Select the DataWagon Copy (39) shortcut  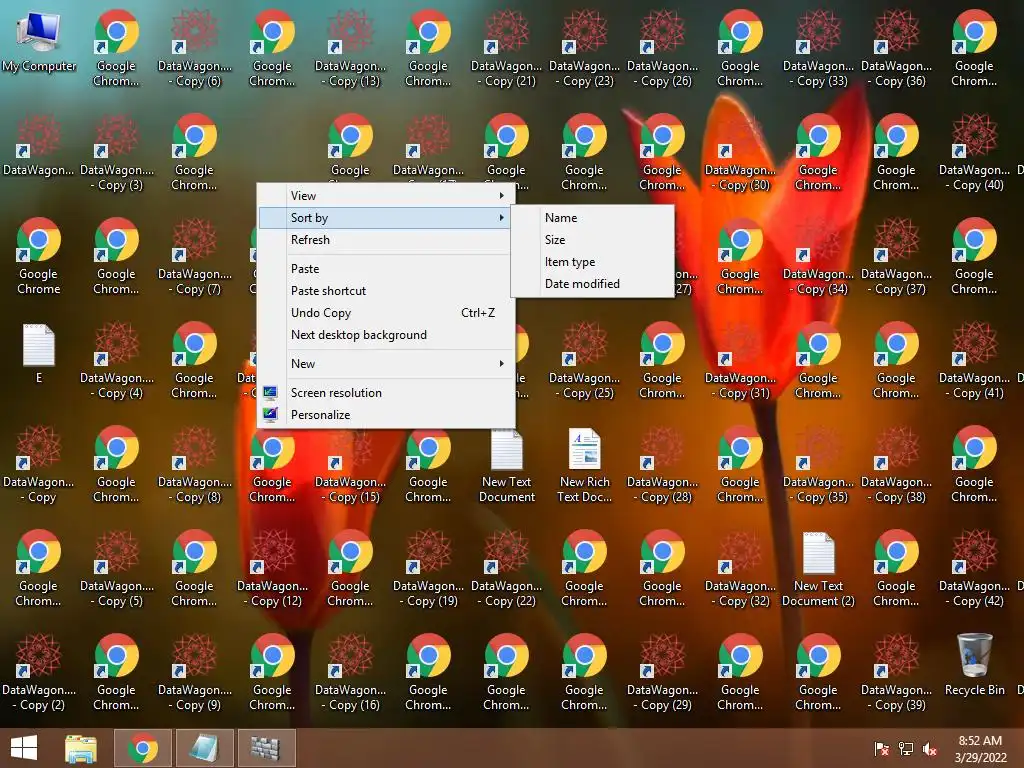click(897, 673)
